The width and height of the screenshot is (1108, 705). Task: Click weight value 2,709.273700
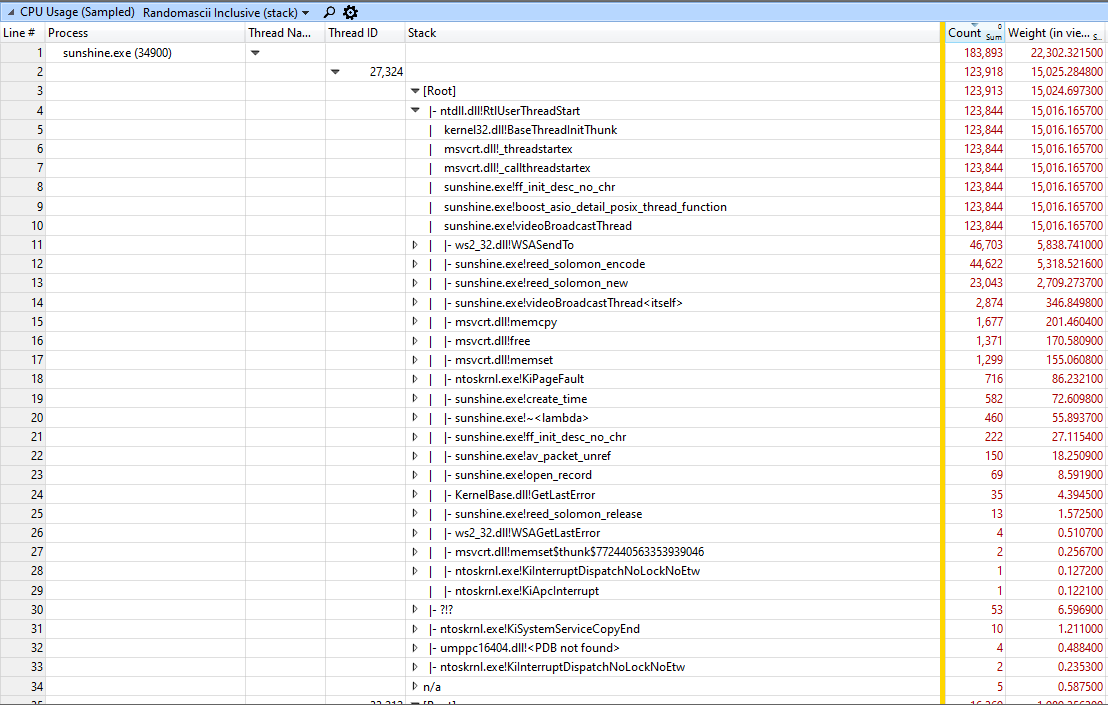click(1070, 283)
